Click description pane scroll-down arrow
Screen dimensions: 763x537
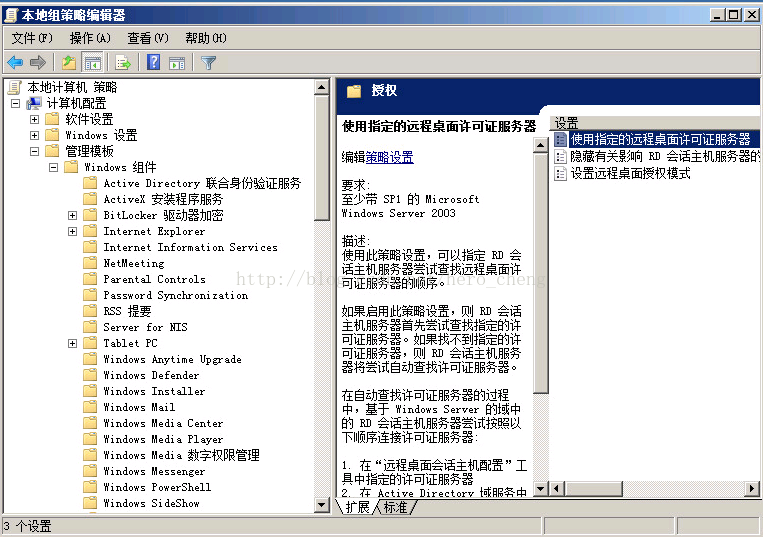click(541, 488)
